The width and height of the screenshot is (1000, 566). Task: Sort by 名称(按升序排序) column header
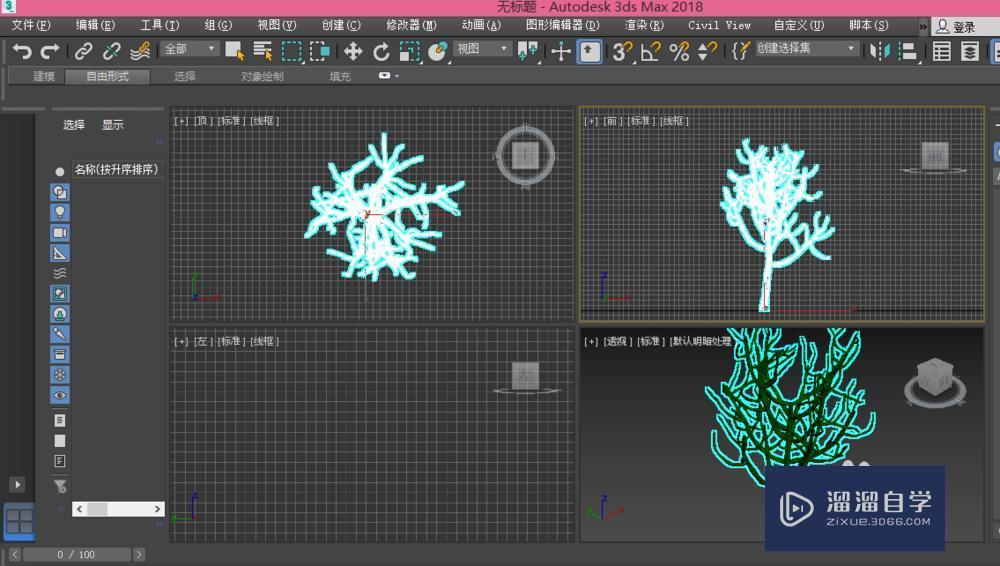point(116,170)
